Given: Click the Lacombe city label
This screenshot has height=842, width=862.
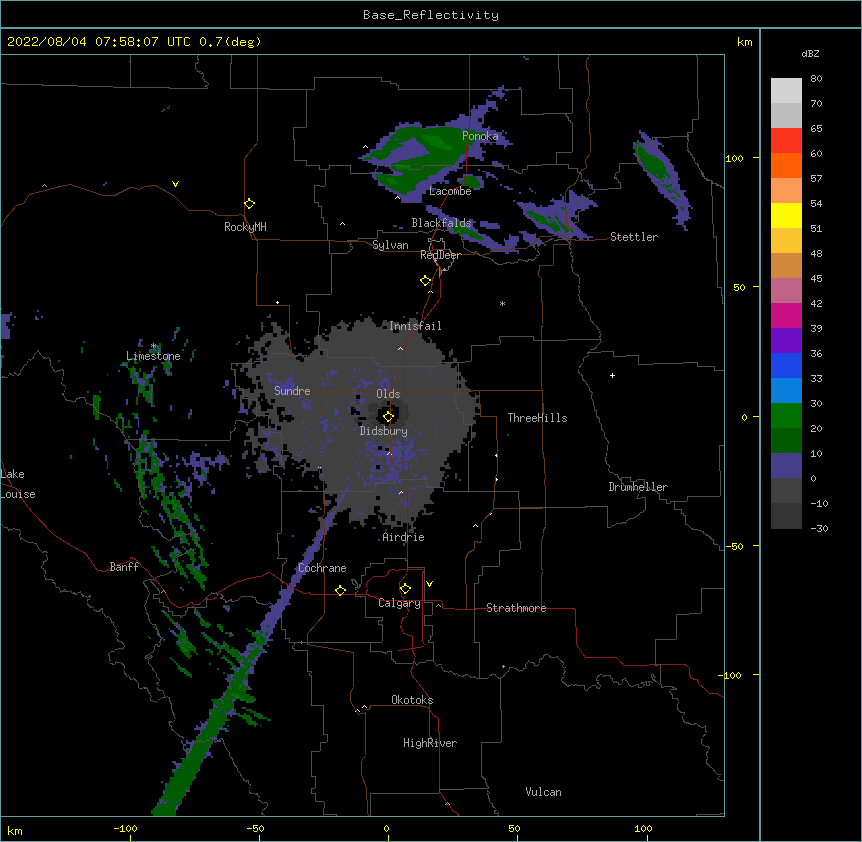Looking at the screenshot, I should point(450,191).
